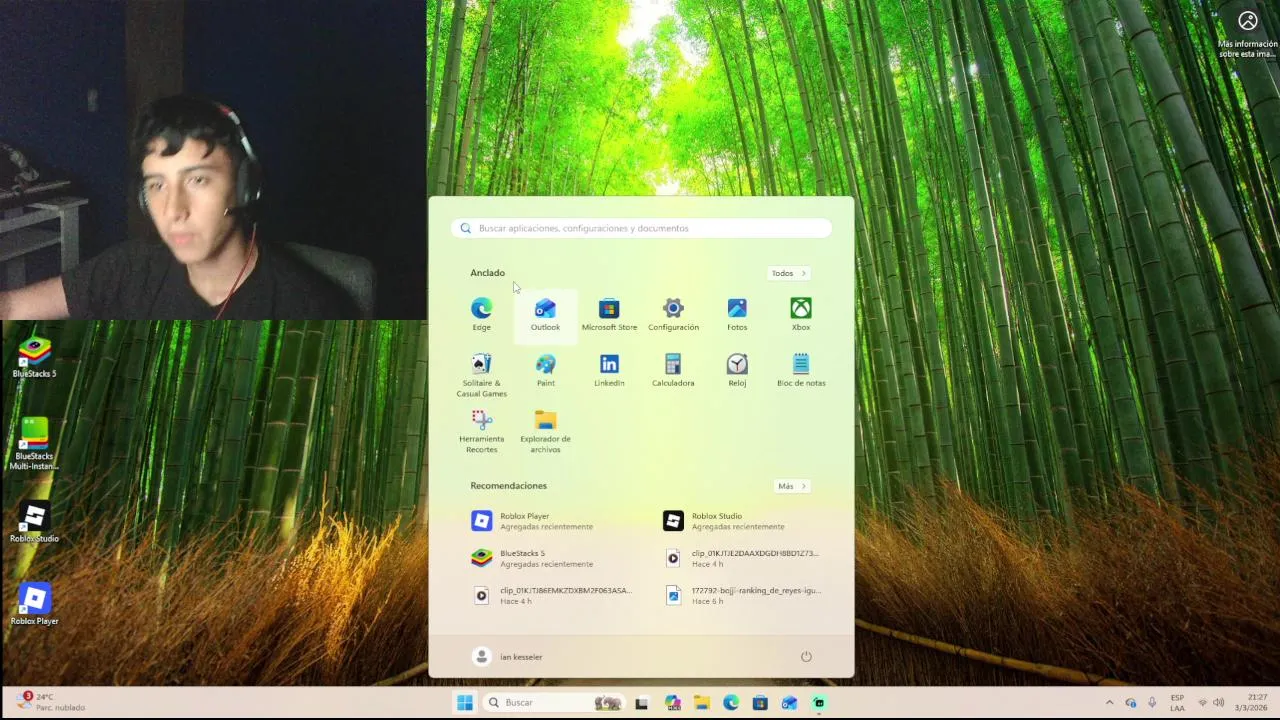The image size is (1280, 720).
Task: Select the Roblox Studio desktop shortcut
Action: [x=34, y=523]
